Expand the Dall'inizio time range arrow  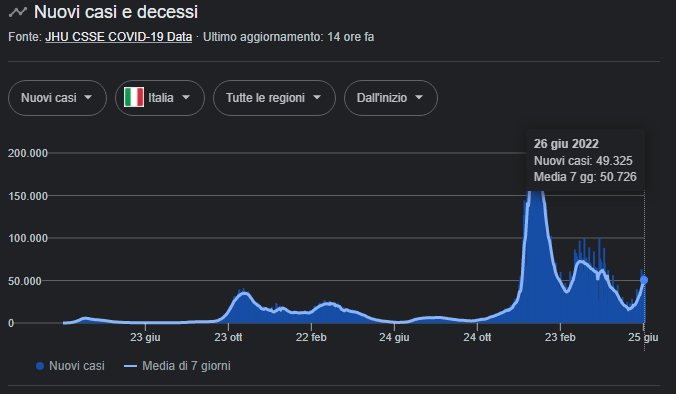point(419,97)
